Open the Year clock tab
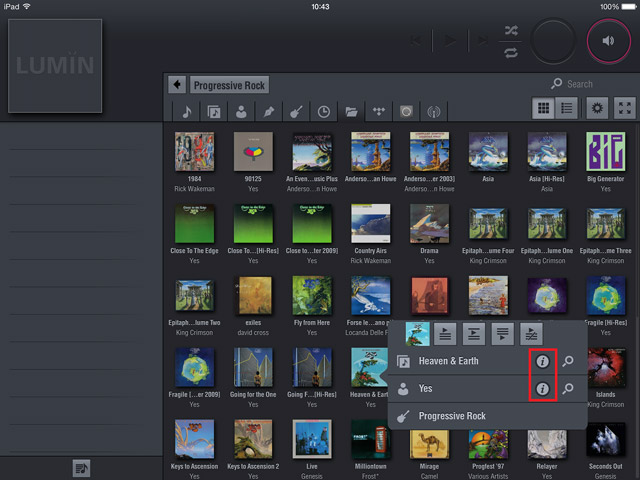Screen dimensions: 640x480 pos(324,111)
